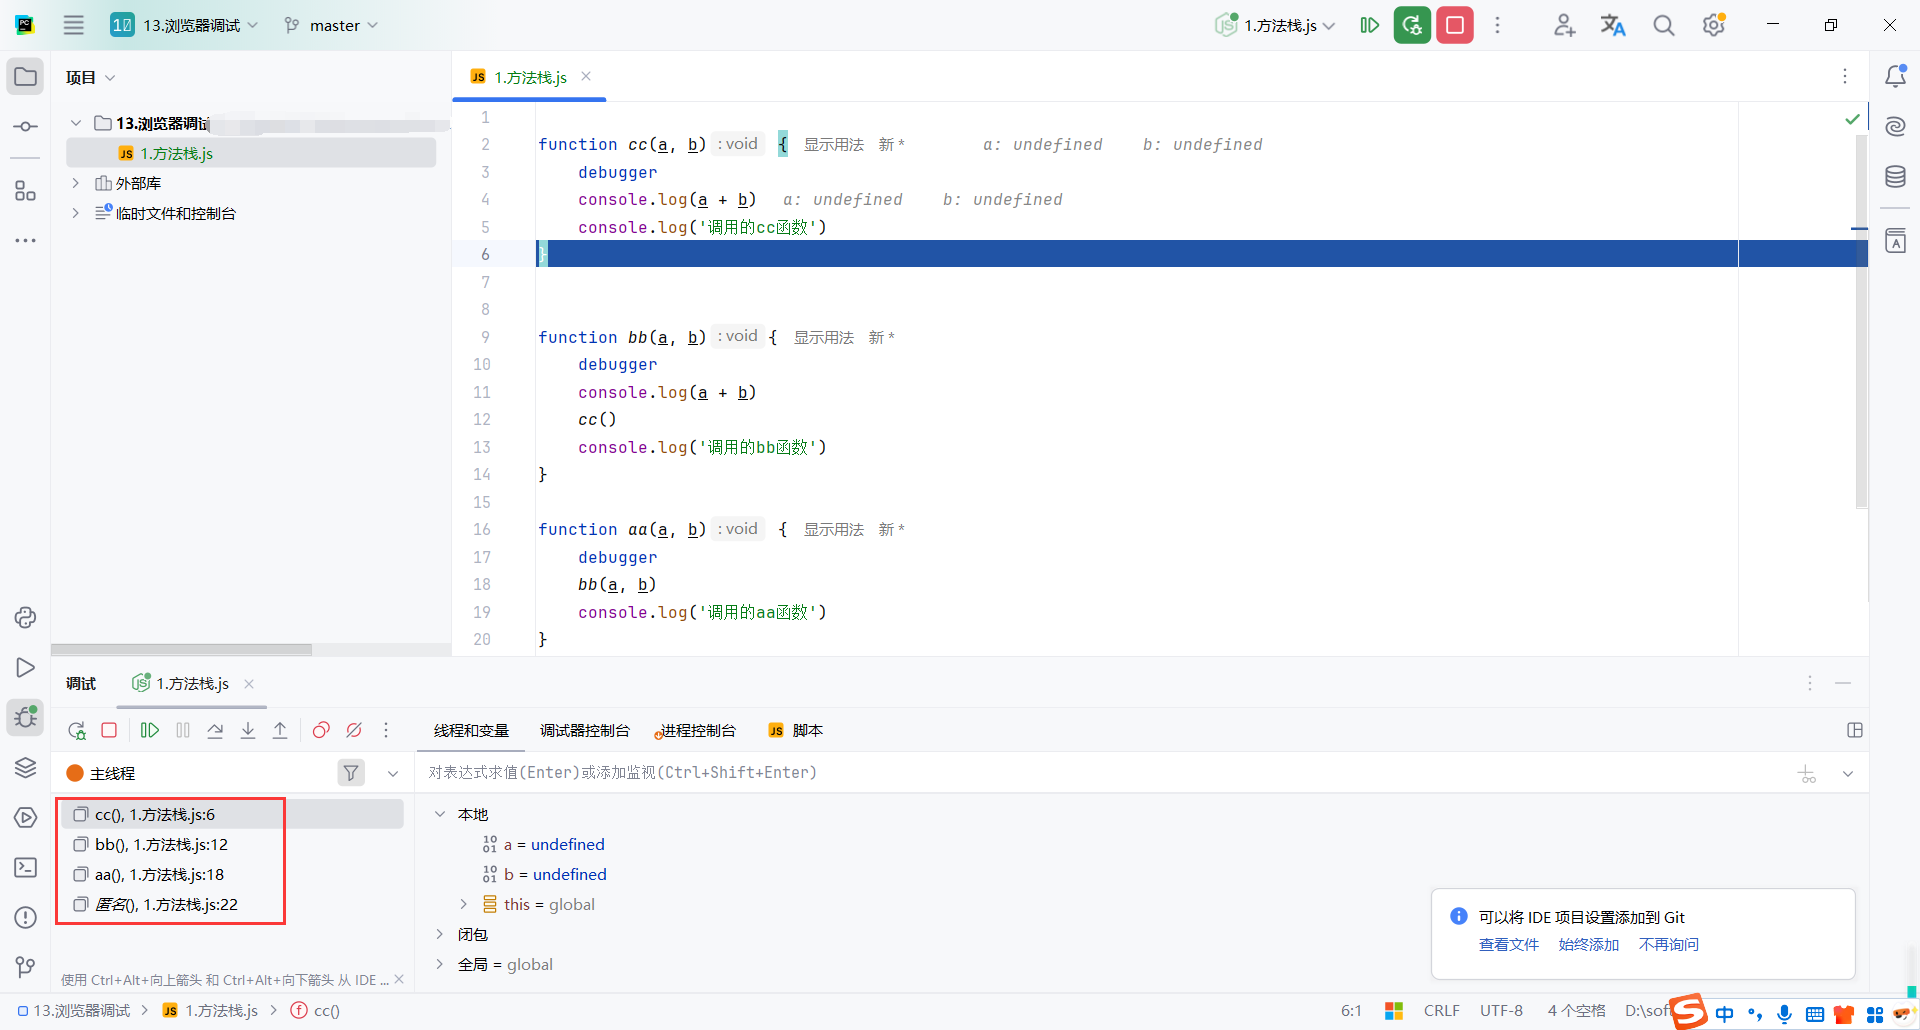Open the 13.浏览器调试 project dropdown

(185, 25)
